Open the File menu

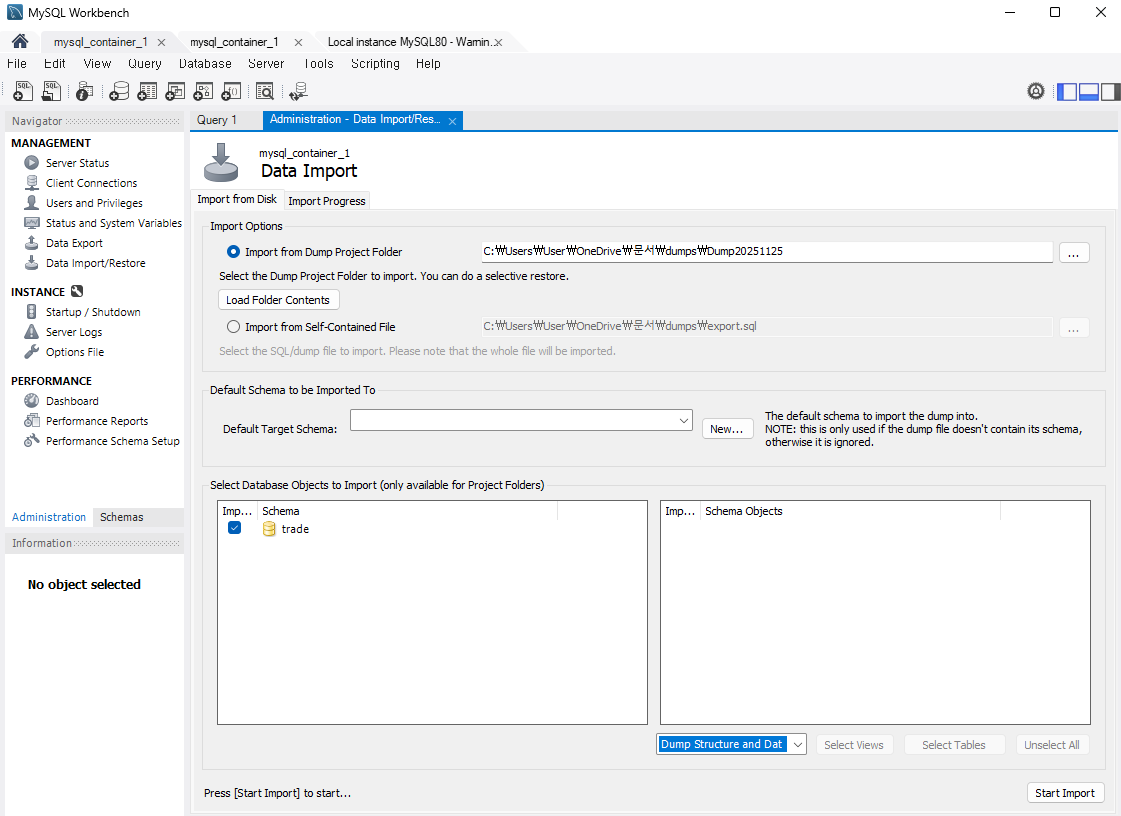coord(17,64)
